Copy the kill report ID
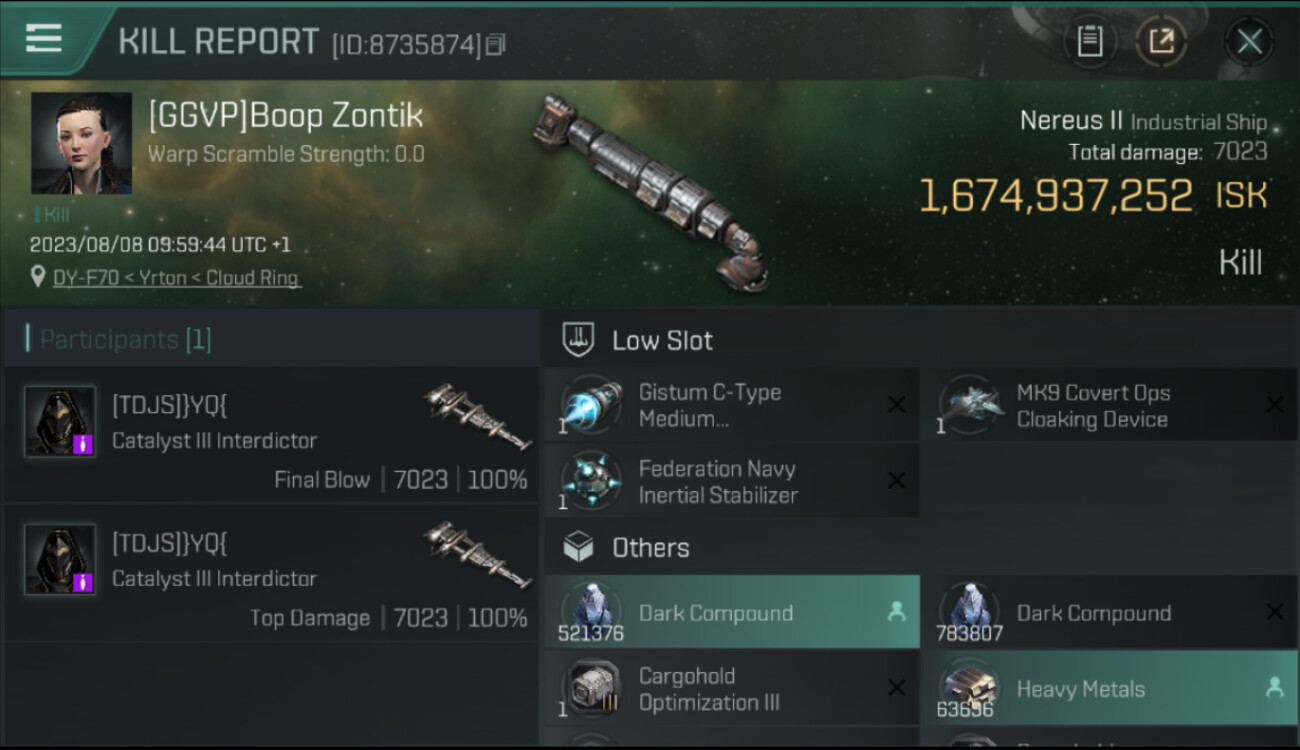This screenshot has width=1300, height=750. 496,44
